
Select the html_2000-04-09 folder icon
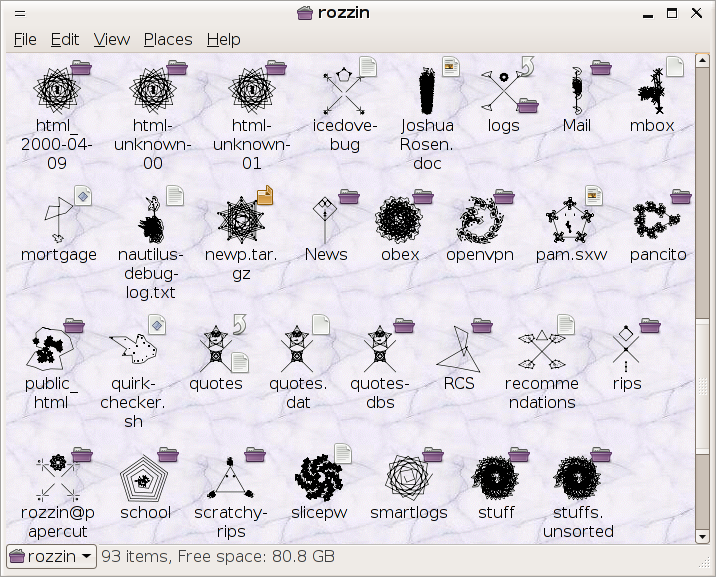click(x=57, y=90)
